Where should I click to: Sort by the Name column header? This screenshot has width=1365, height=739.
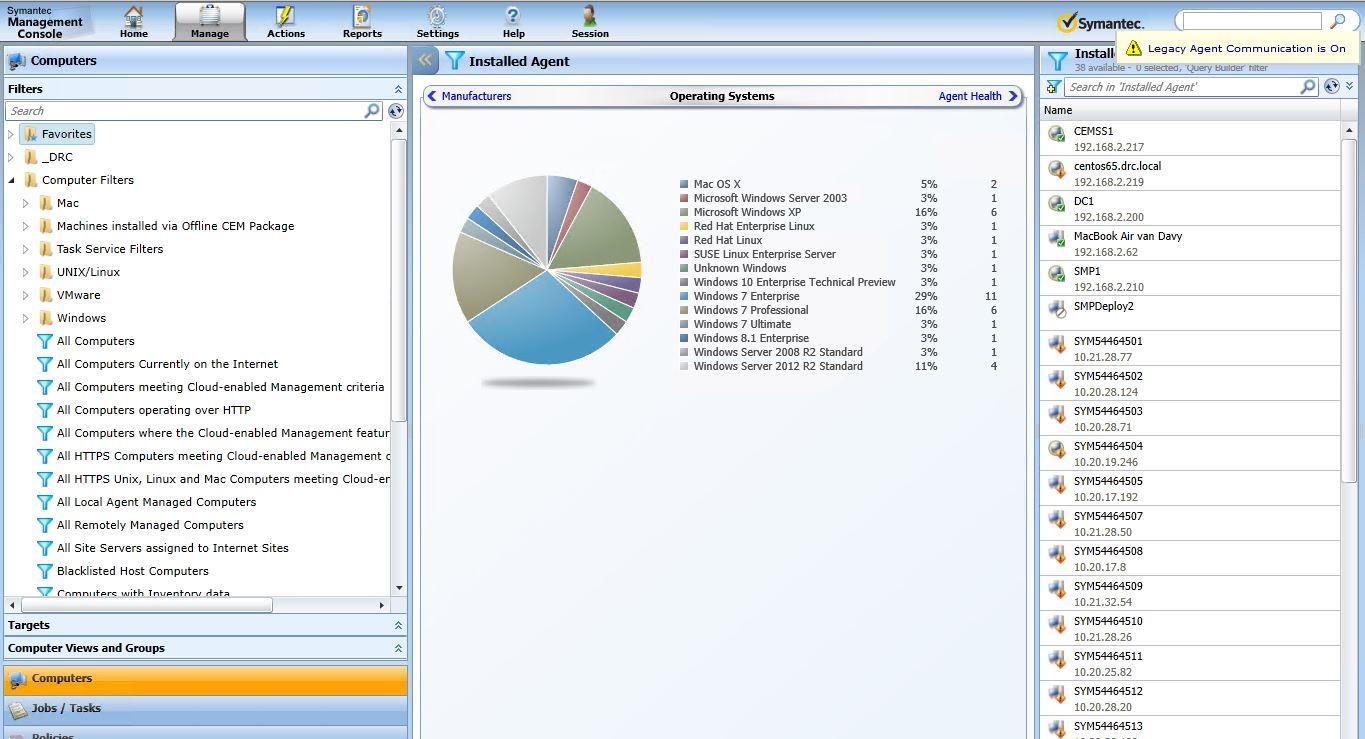coord(1058,110)
